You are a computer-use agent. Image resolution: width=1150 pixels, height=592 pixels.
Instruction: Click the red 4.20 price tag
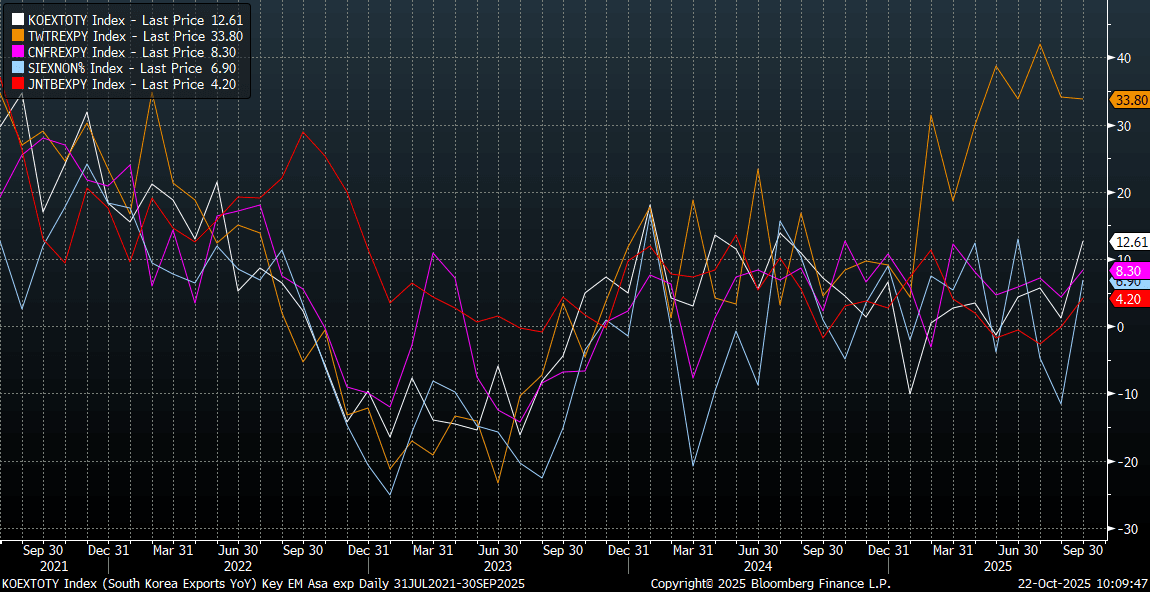click(x=1129, y=299)
